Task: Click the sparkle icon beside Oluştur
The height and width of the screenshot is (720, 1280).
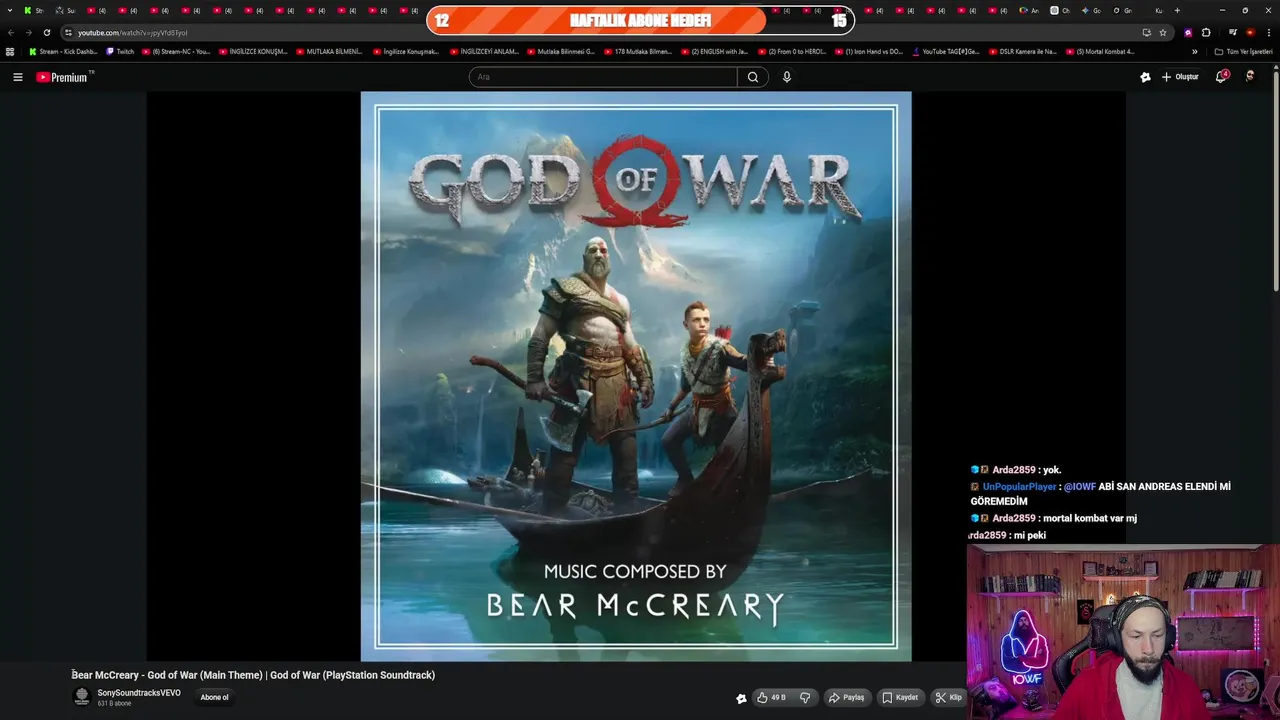Action: pos(1145,77)
